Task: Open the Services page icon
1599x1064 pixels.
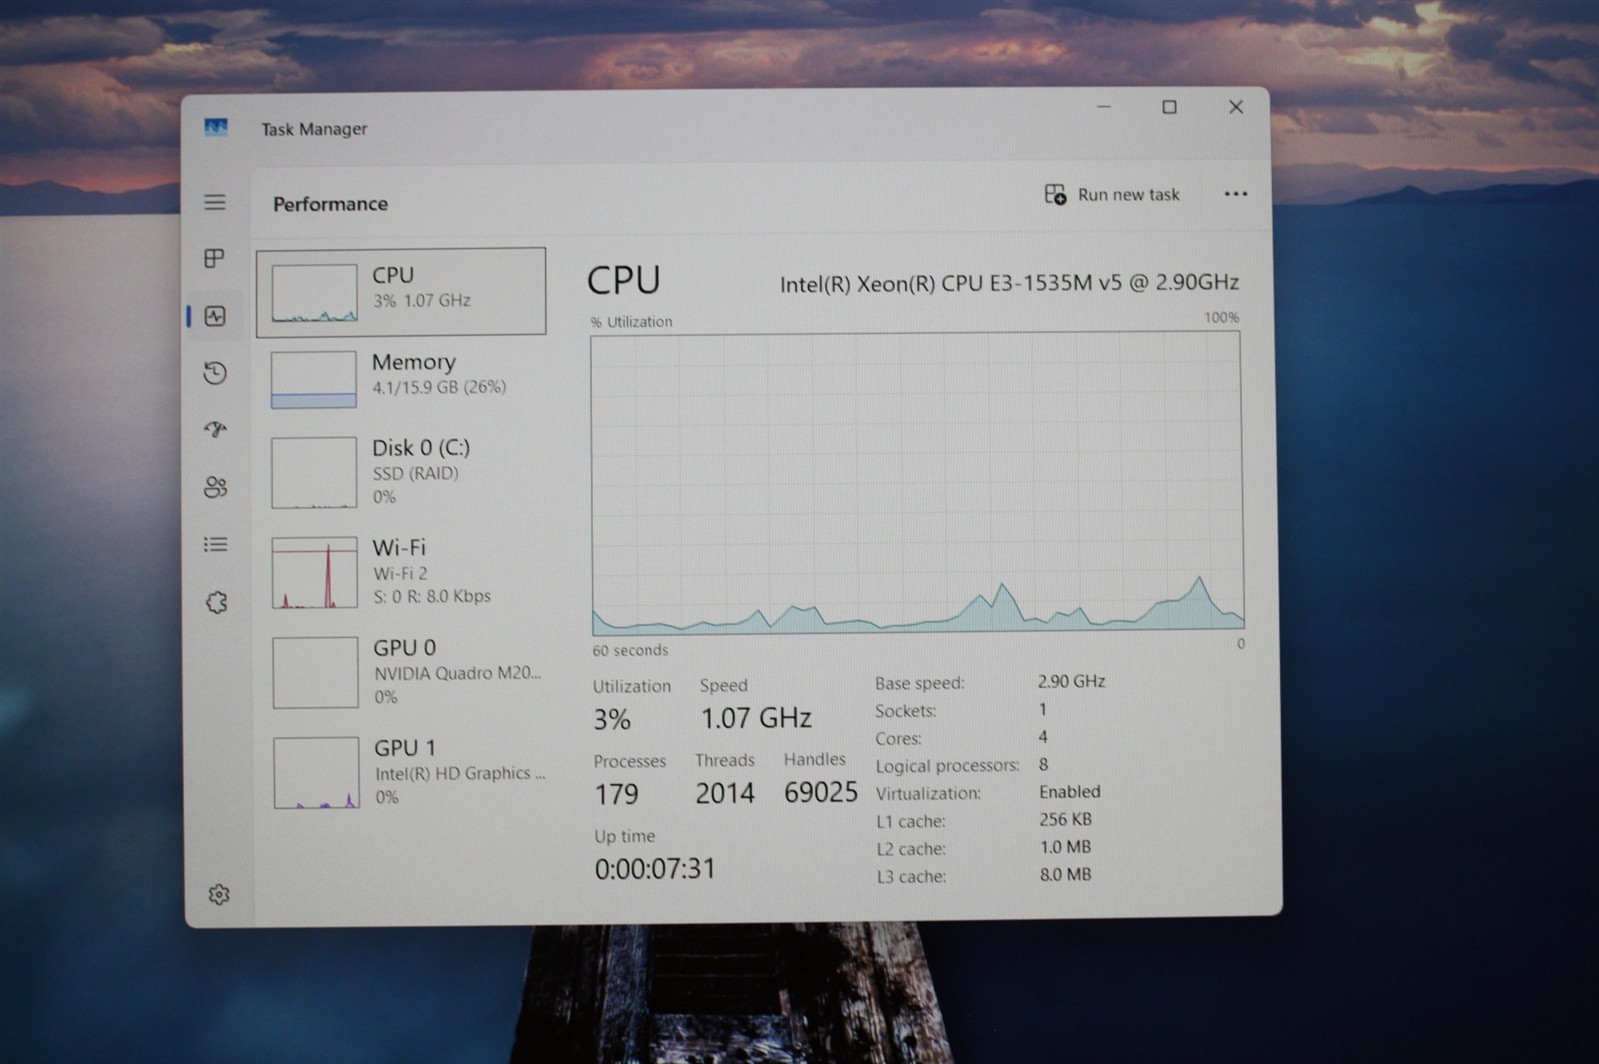Action: point(216,602)
